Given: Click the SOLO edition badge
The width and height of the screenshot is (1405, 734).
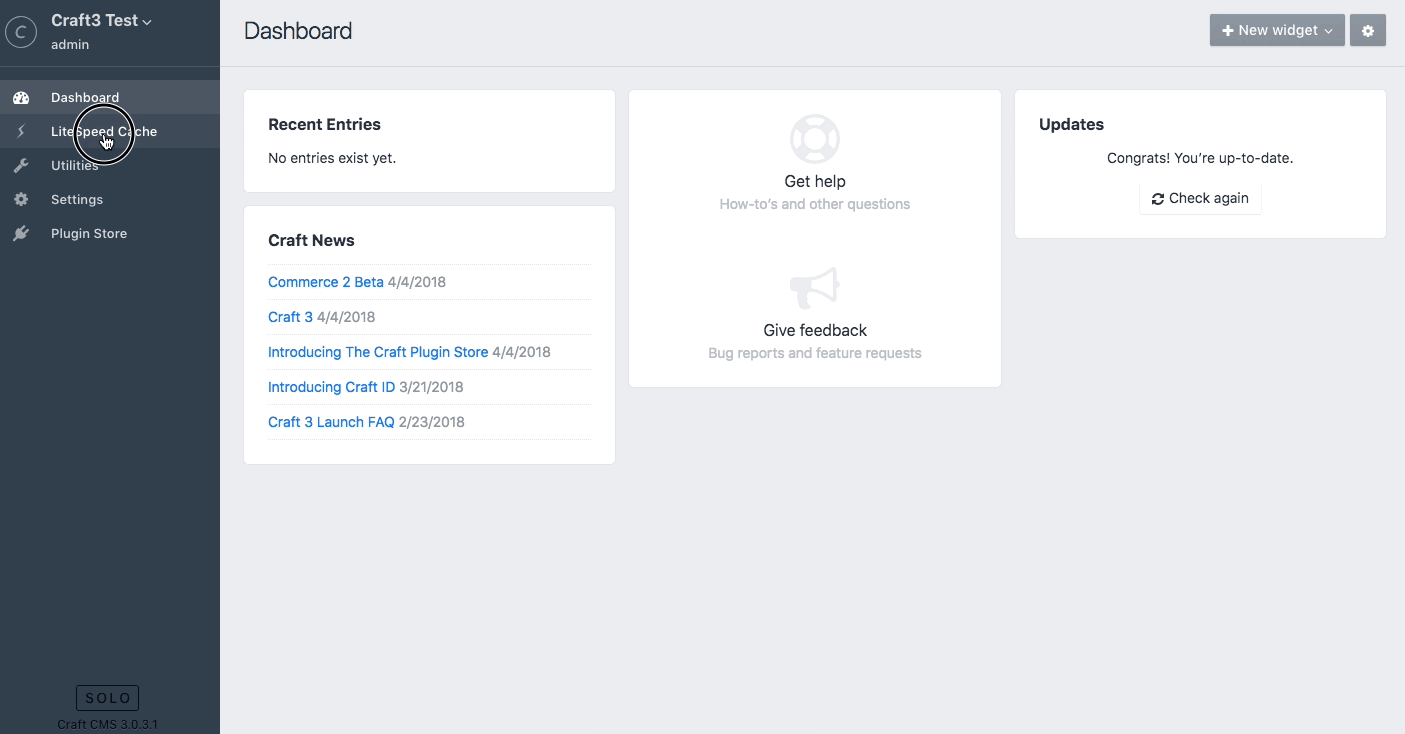Looking at the screenshot, I should coord(107,698).
